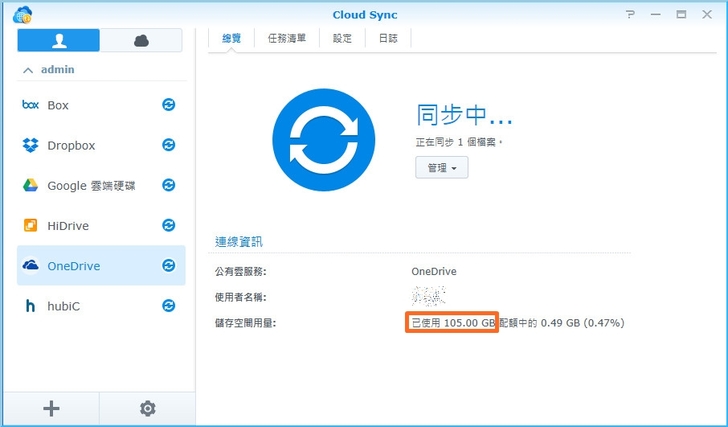Select the OneDrive connection
728x427 pixels.
coord(73,266)
